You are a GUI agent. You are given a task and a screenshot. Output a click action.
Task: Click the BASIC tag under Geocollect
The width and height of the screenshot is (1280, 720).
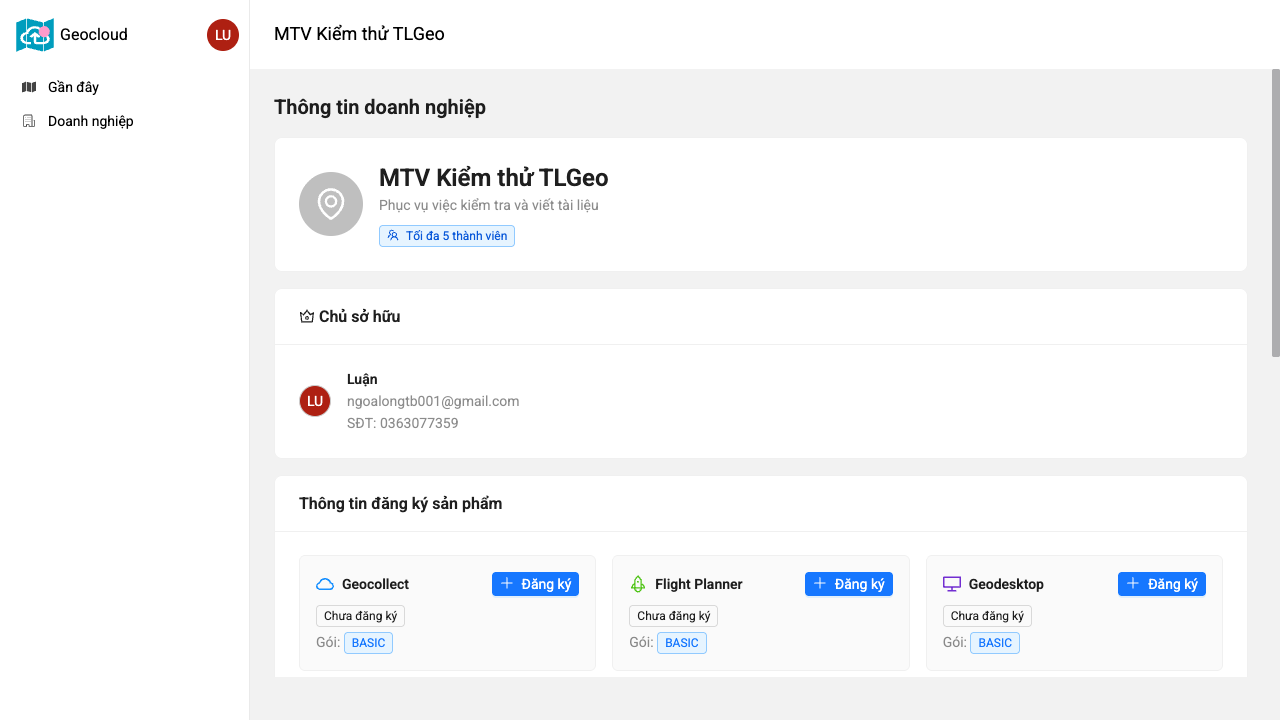[368, 643]
